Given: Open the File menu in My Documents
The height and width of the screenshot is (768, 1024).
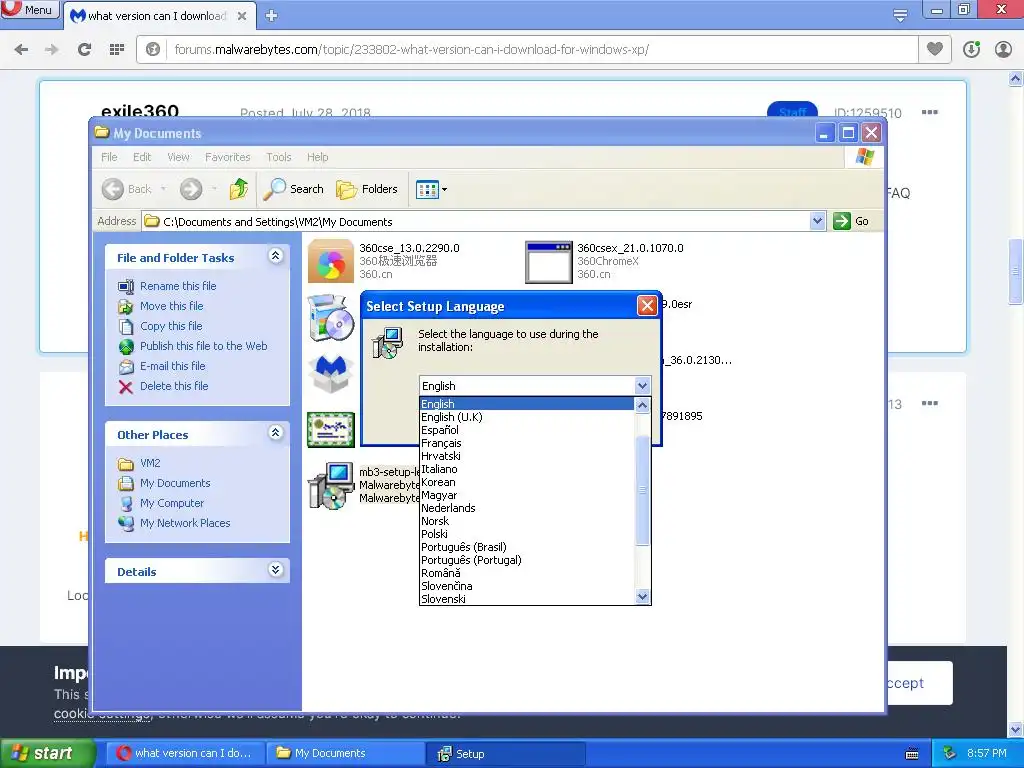Looking at the screenshot, I should [x=109, y=157].
